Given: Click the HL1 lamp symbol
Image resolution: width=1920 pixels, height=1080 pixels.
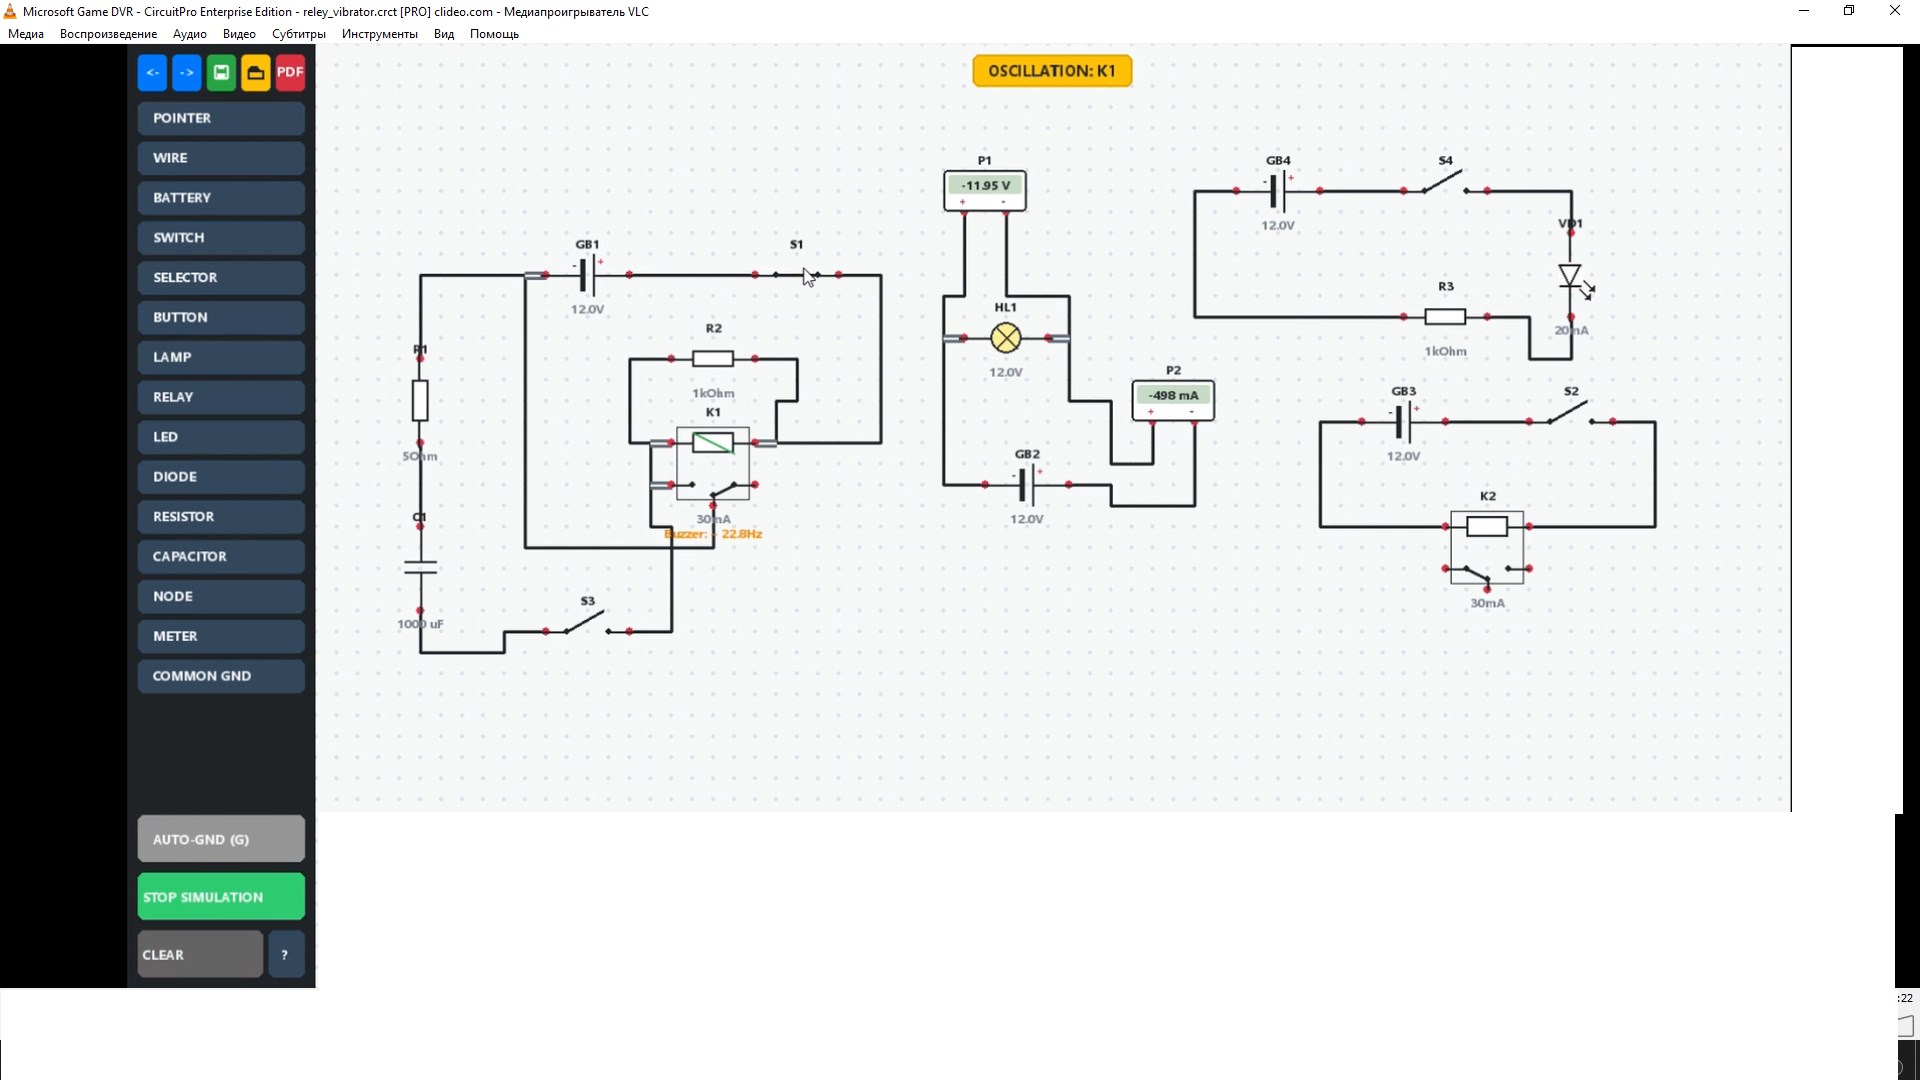Looking at the screenshot, I should click(x=1005, y=338).
